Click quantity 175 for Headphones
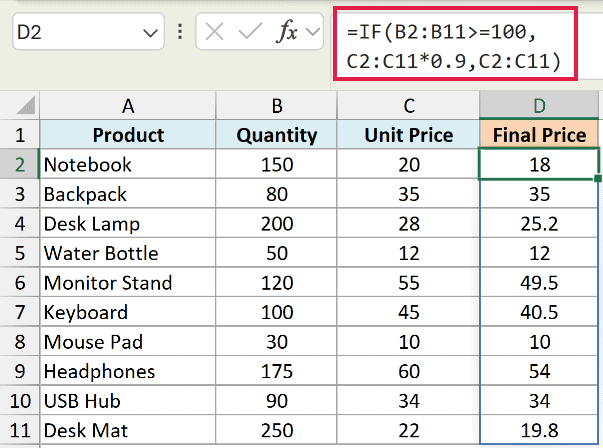 point(277,371)
